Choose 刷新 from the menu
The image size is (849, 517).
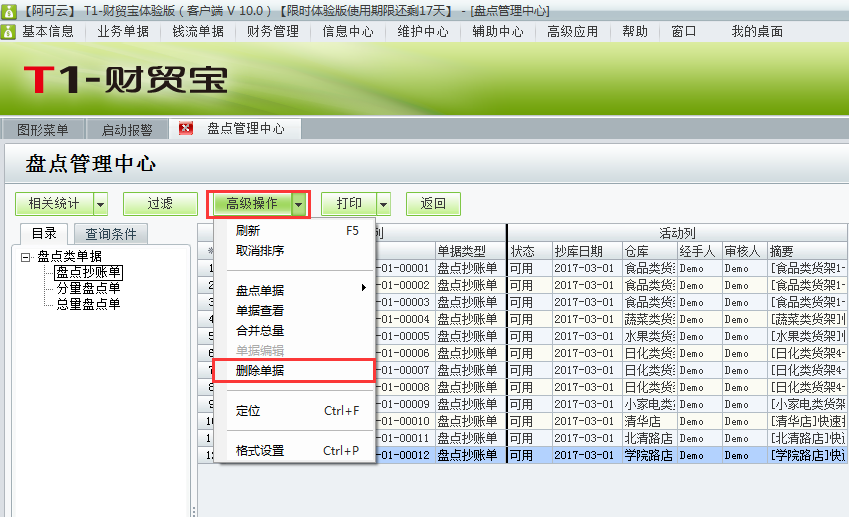pos(295,231)
